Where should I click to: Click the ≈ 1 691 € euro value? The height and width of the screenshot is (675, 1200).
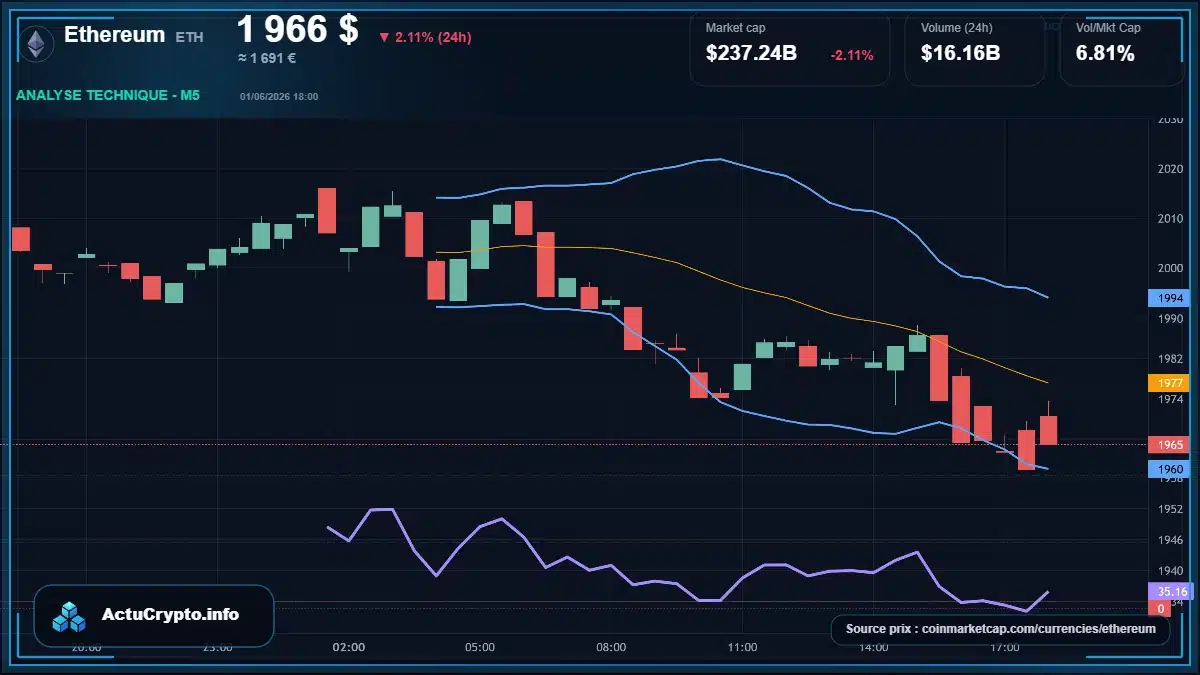point(266,58)
